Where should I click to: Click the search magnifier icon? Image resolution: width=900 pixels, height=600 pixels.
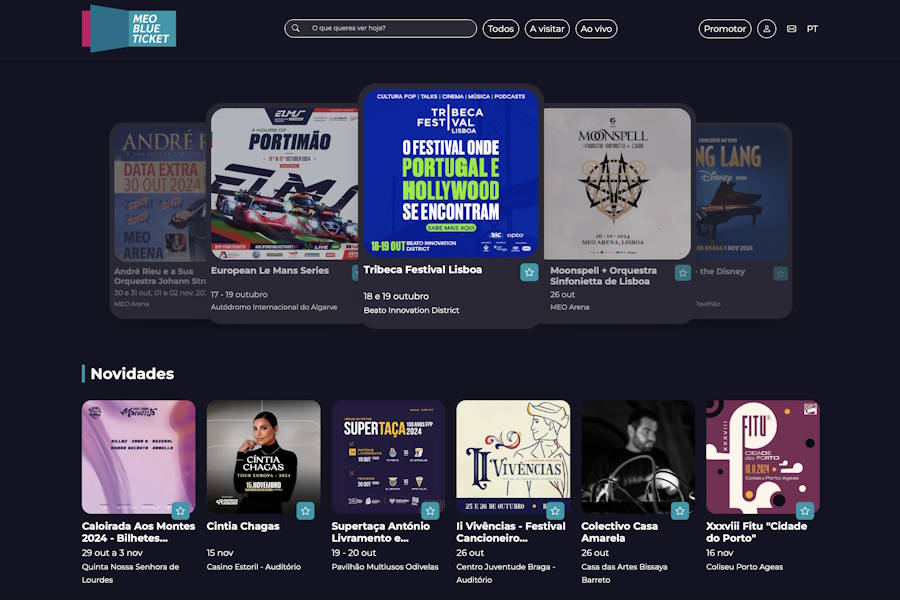296,28
